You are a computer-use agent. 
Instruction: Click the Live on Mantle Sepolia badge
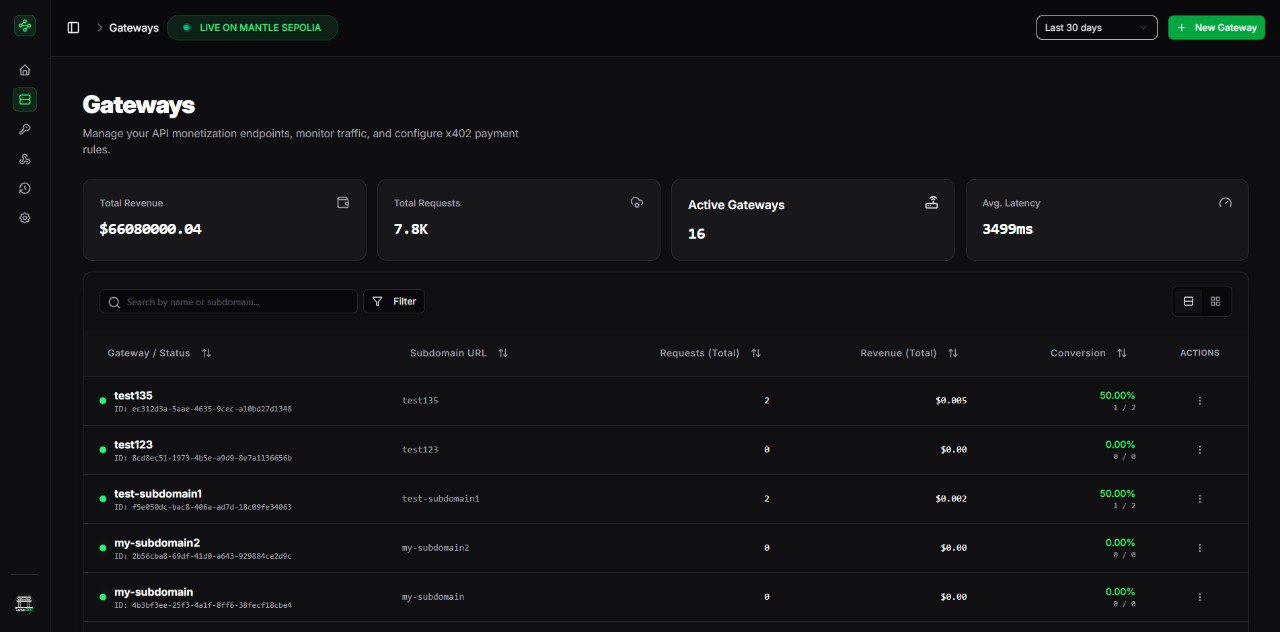click(x=252, y=28)
